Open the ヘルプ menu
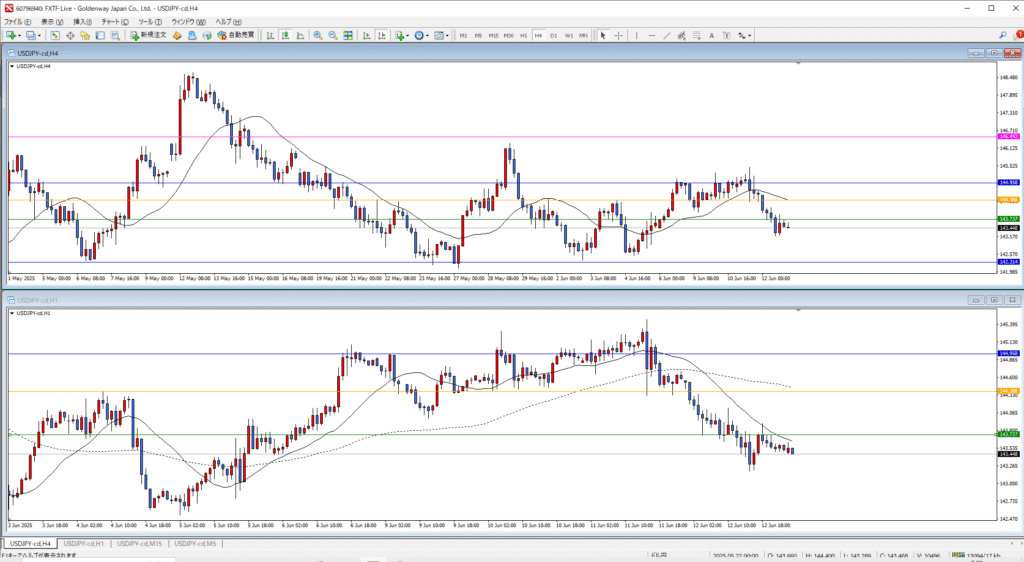Screen dimensions: 1024x562 (228, 22)
